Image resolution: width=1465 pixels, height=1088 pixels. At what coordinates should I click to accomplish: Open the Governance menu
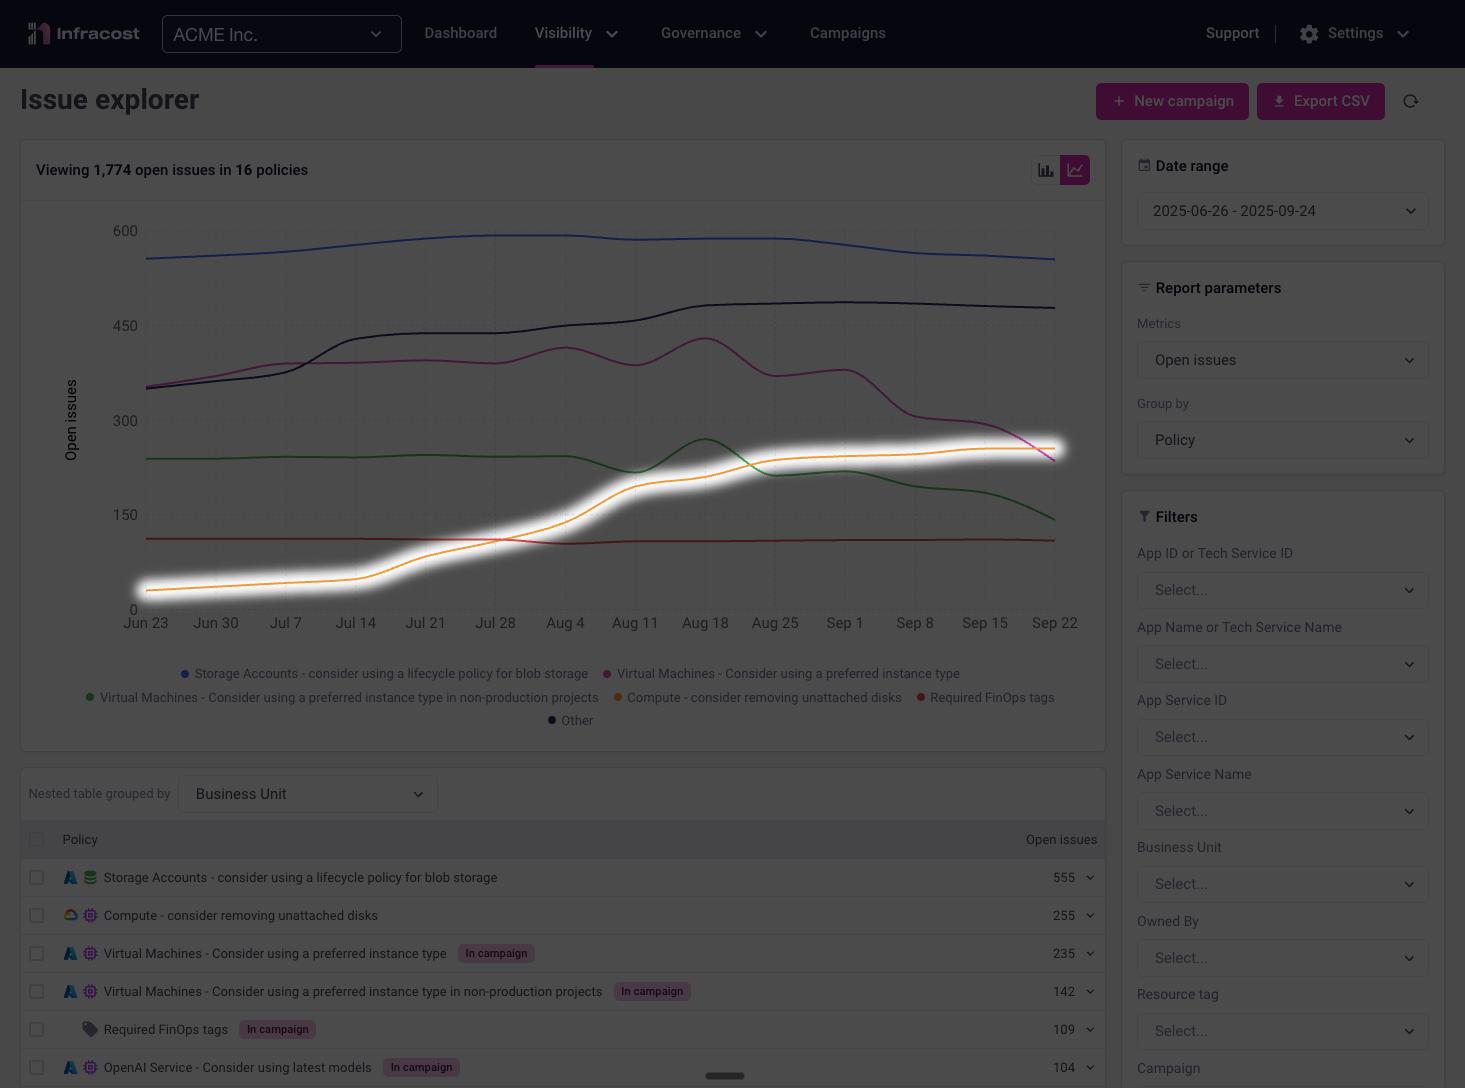[713, 34]
